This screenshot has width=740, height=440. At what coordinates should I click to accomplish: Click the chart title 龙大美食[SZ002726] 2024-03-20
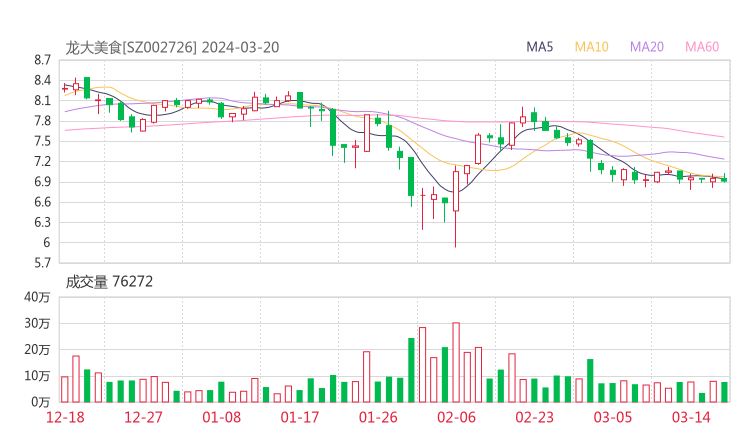(x=172, y=48)
